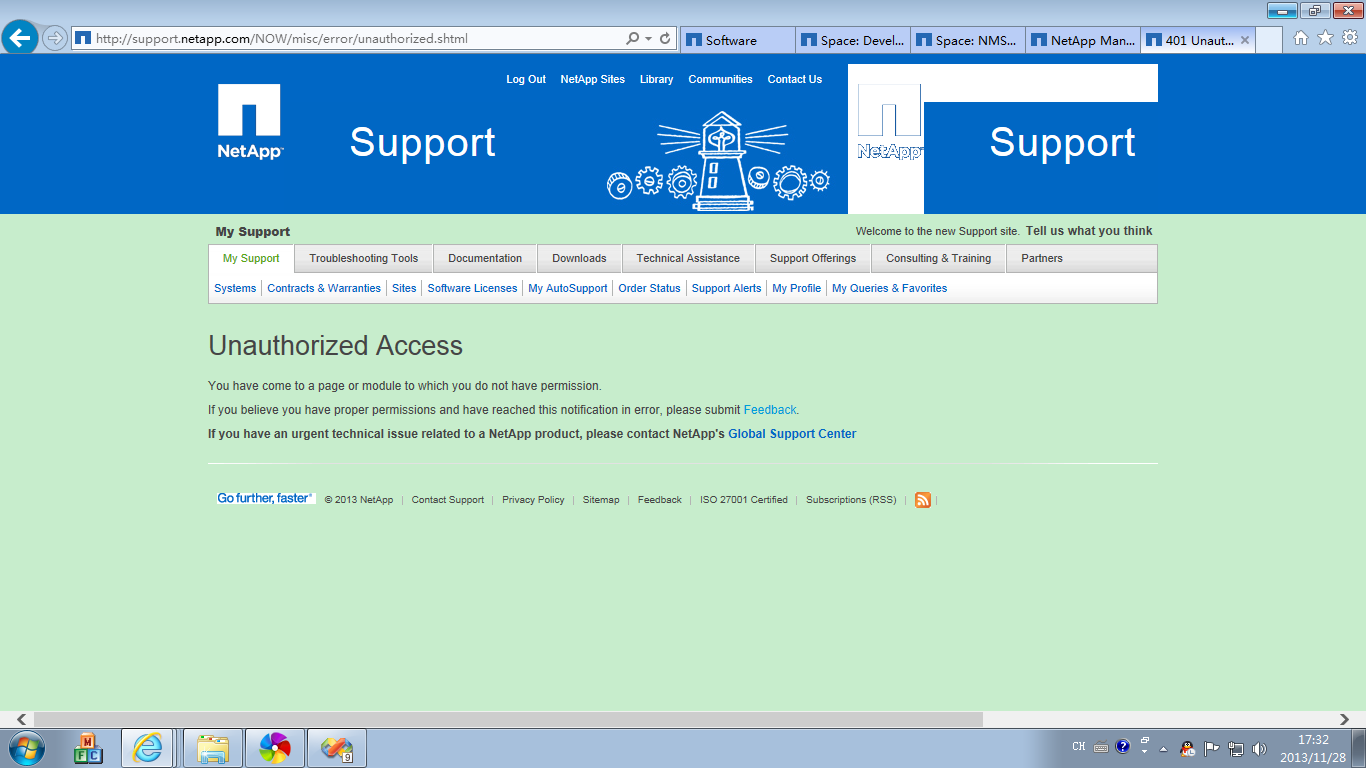Click the Contact Us header link
This screenshot has width=1366, height=768.
coord(795,79)
